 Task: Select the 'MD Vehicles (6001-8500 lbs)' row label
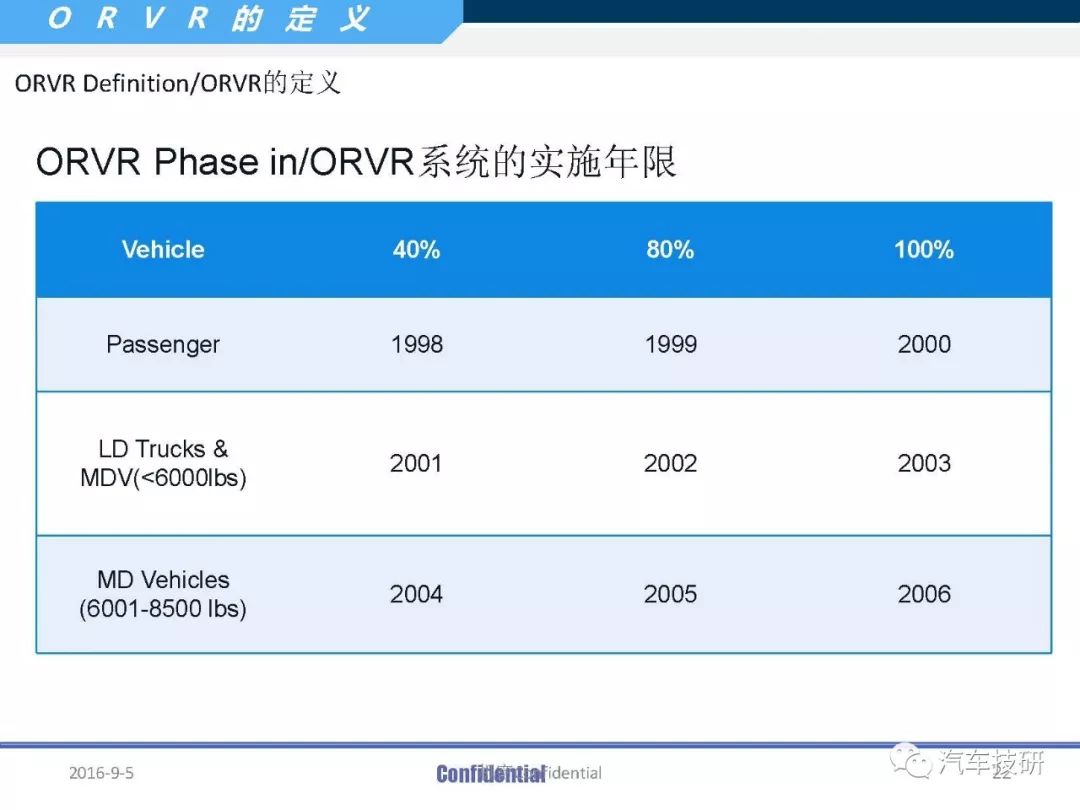(163, 594)
